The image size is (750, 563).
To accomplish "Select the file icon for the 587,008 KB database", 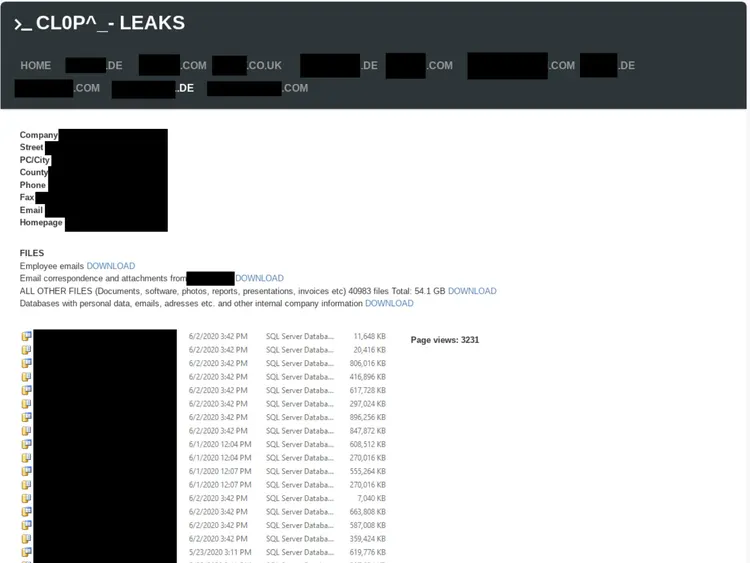I will click(x=27, y=525).
